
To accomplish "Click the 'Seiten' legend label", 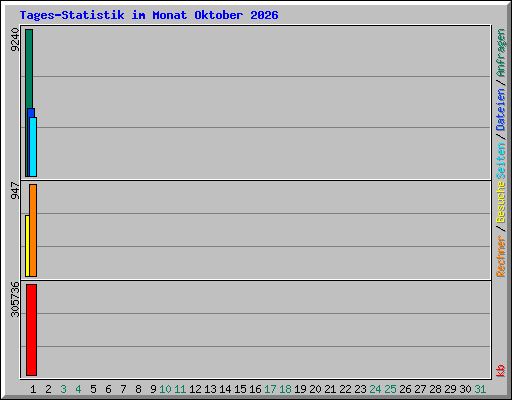I will point(500,161).
